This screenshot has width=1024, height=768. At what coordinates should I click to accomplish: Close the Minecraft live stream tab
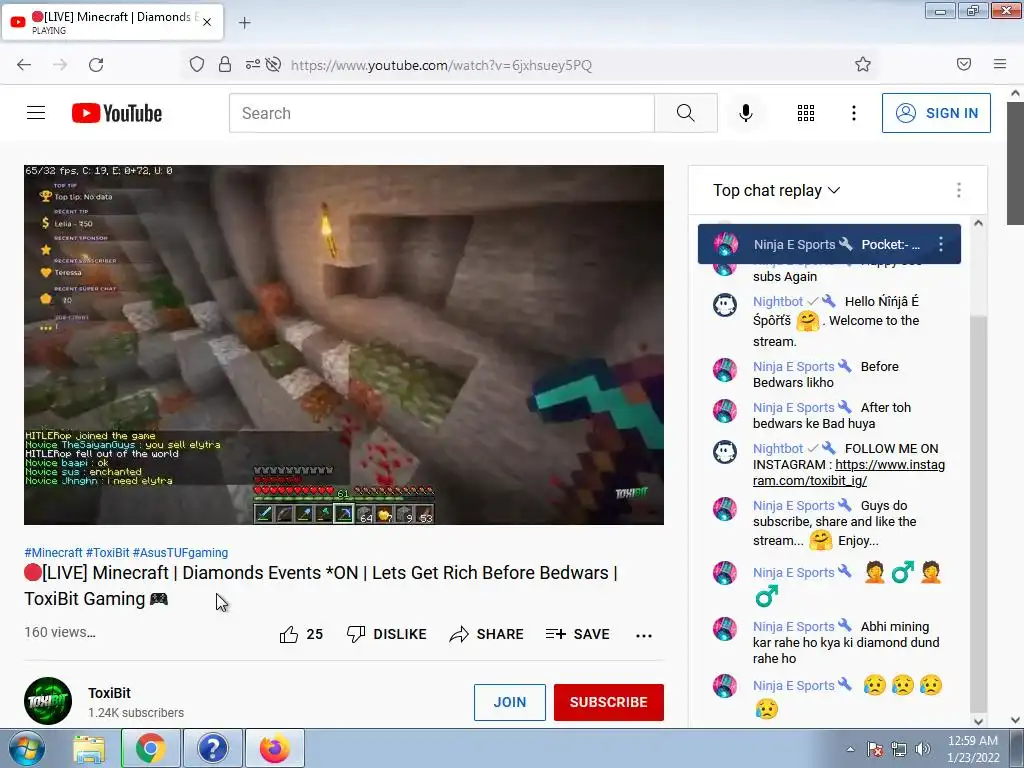point(207,22)
